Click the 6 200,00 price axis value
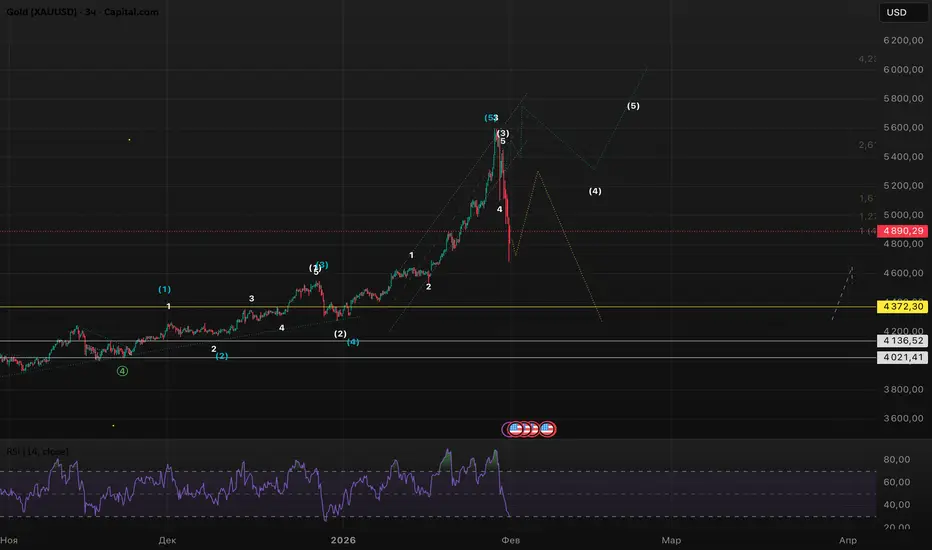The height and width of the screenshot is (550, 932). [903, 40]
